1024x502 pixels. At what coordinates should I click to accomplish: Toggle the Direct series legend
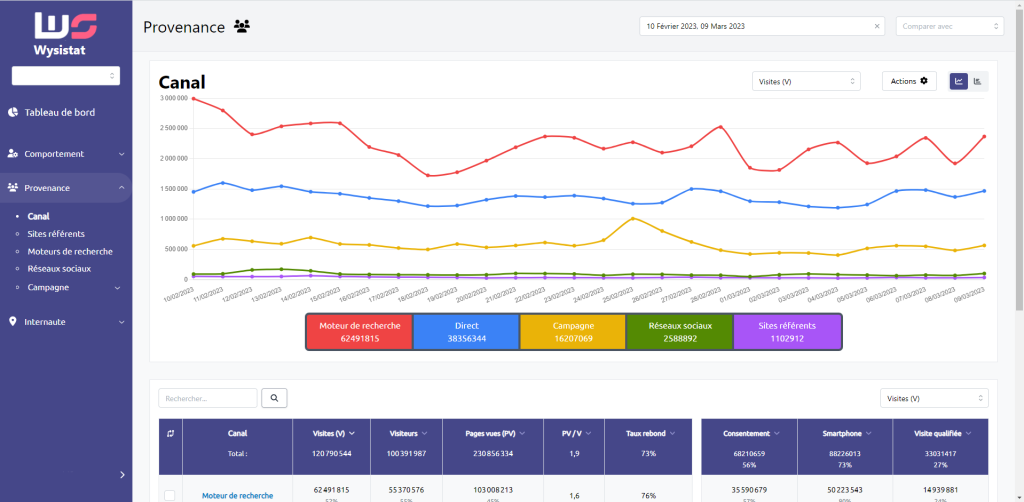(465, 332)
